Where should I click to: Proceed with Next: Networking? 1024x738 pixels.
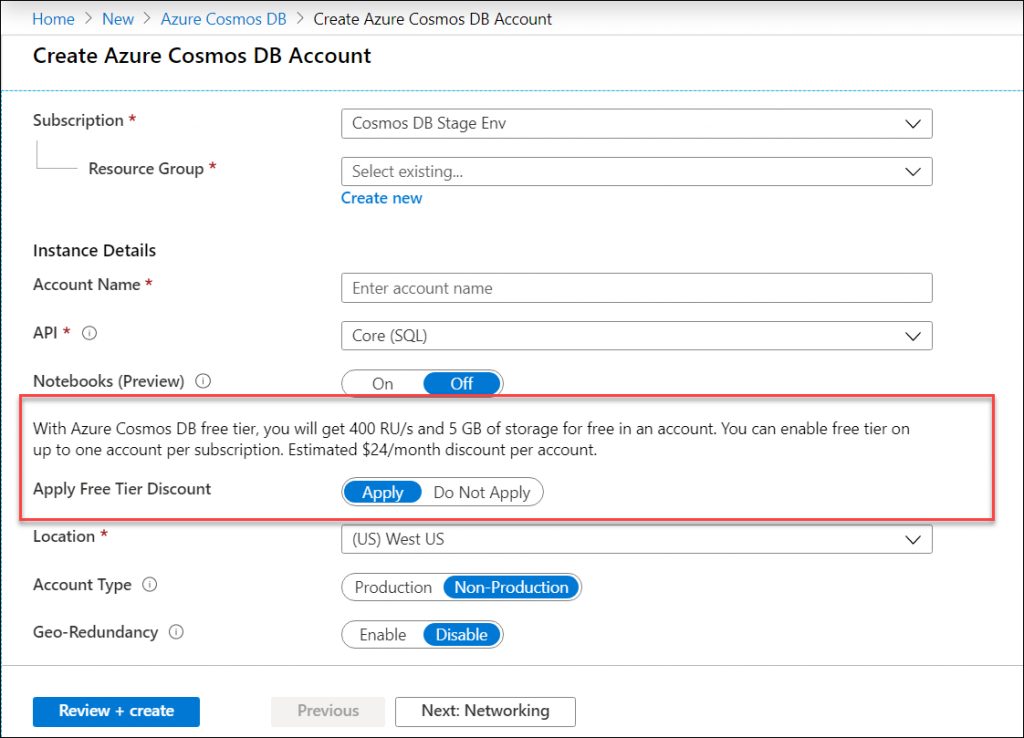coord(485,711)
